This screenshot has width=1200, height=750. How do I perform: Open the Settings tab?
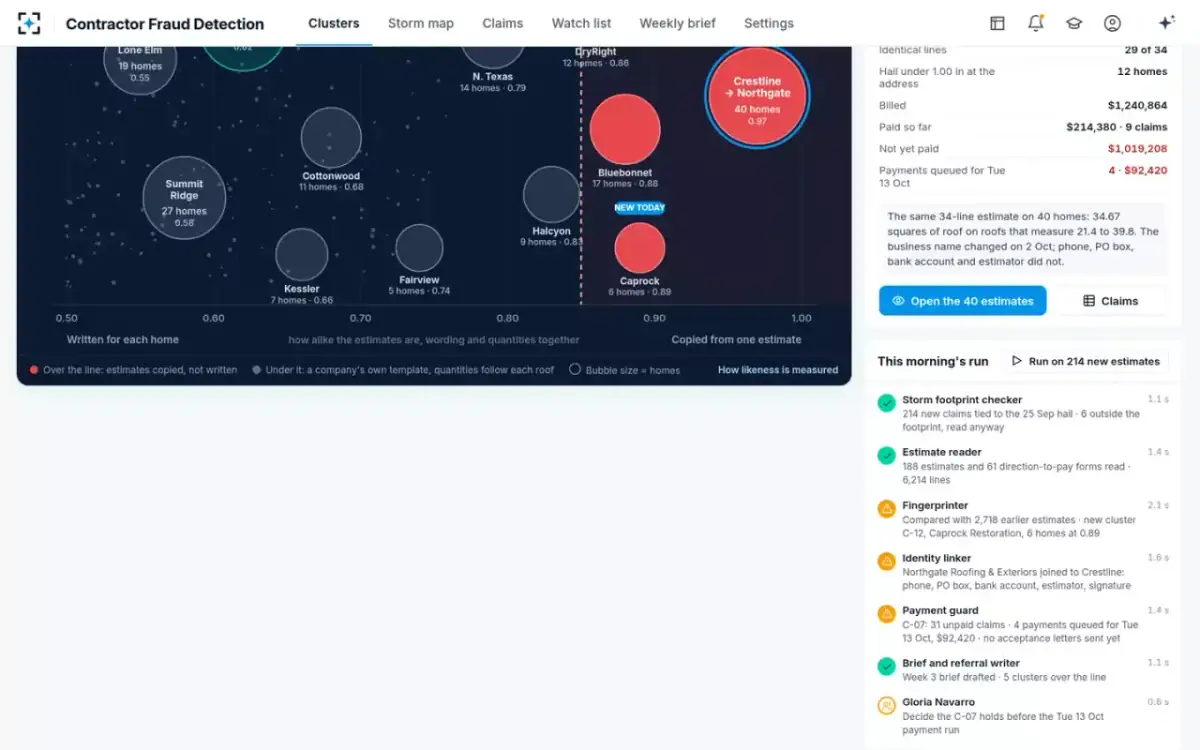pyautogui.click(x=769, y=23)
